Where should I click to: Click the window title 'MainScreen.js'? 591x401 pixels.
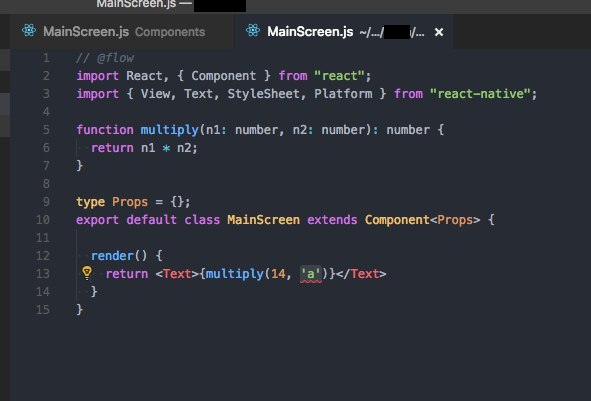pyautogui.click(x=136, y=4)
